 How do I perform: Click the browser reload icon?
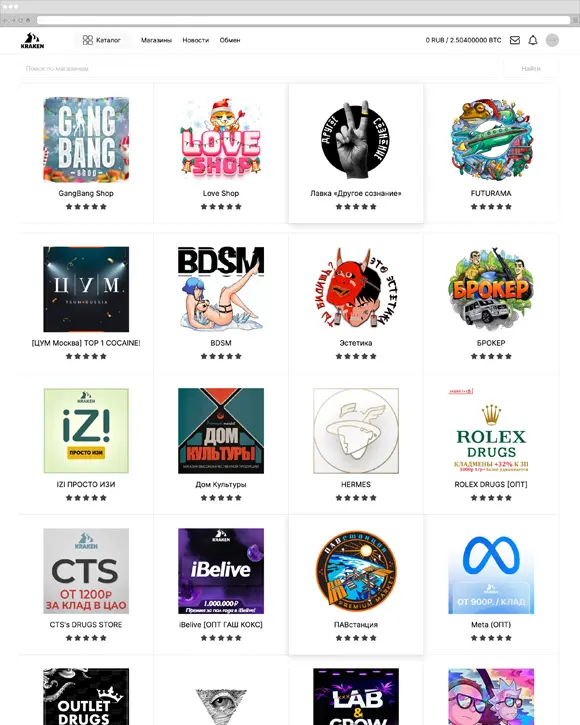21,20
